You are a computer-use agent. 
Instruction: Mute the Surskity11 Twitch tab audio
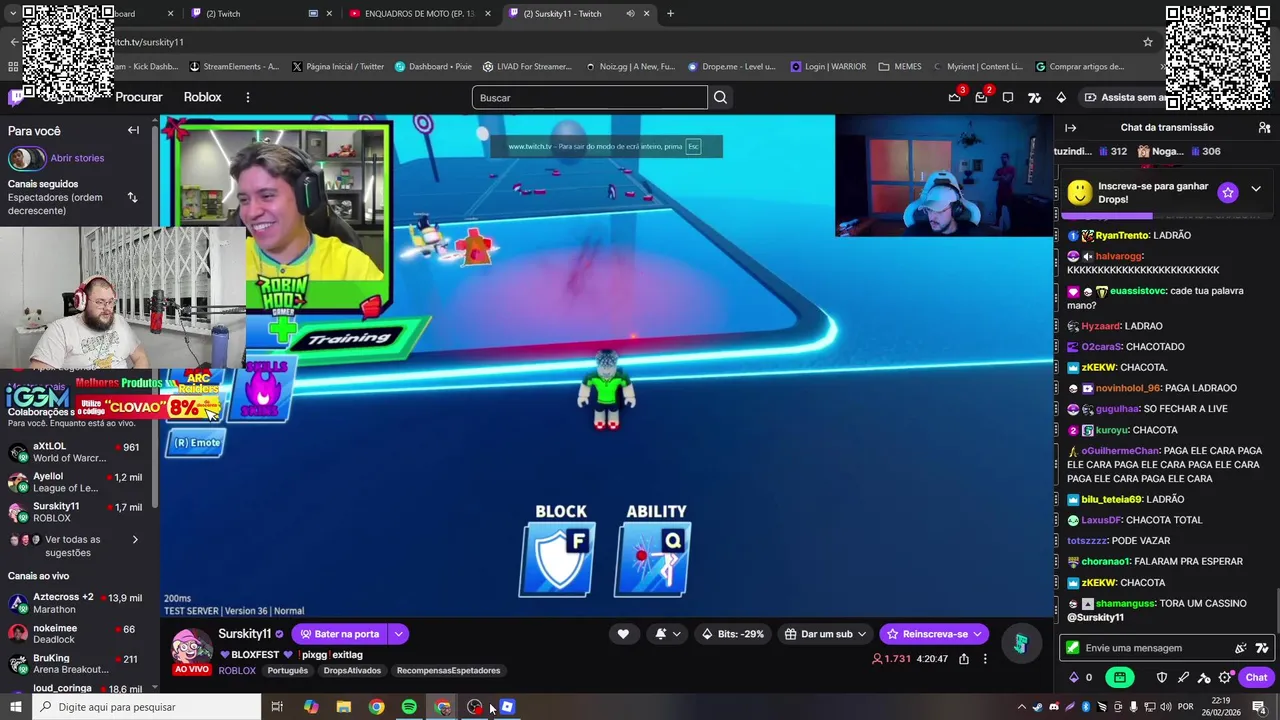(630, 14)
